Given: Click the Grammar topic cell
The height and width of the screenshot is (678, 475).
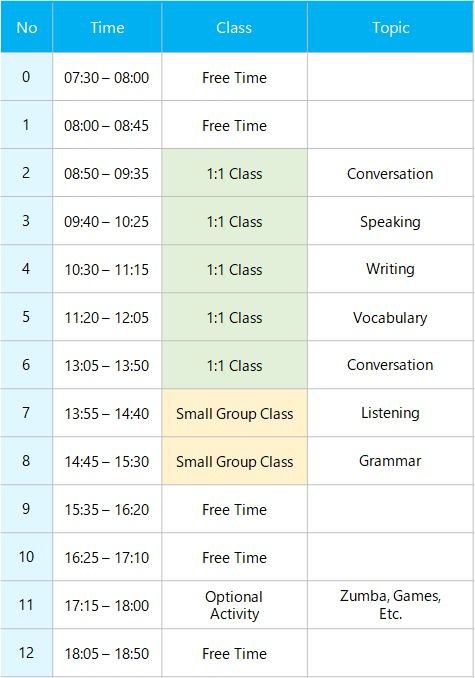Looking at the screenshot, I should 390,461.
